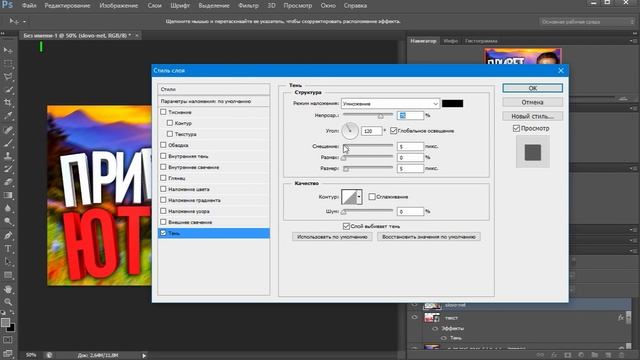Enable the Сглаживание checkbox

tap(372, 197)
